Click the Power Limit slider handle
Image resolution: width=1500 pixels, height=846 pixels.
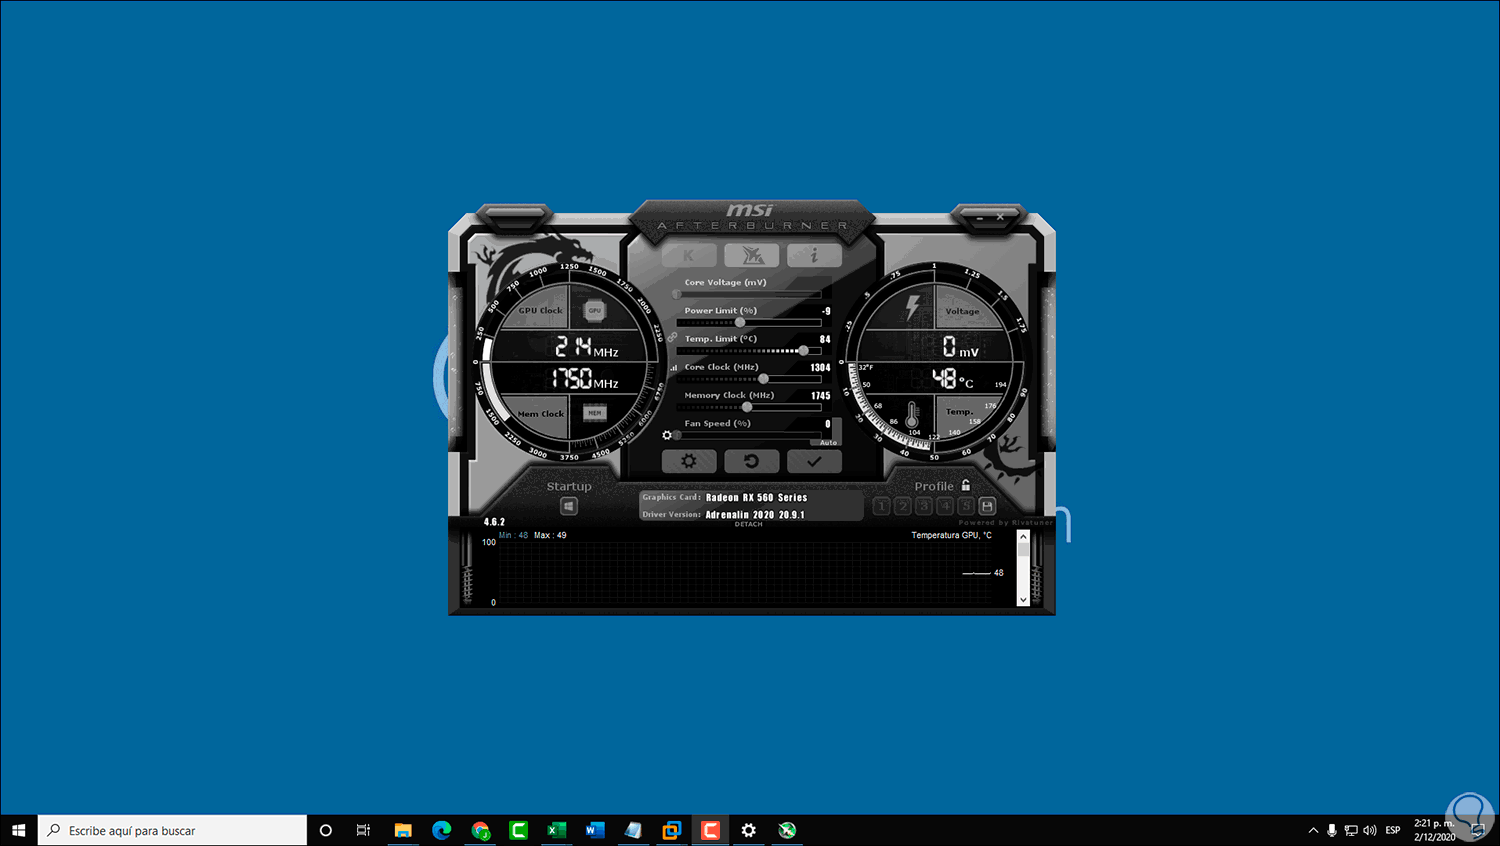click(740, 322)
